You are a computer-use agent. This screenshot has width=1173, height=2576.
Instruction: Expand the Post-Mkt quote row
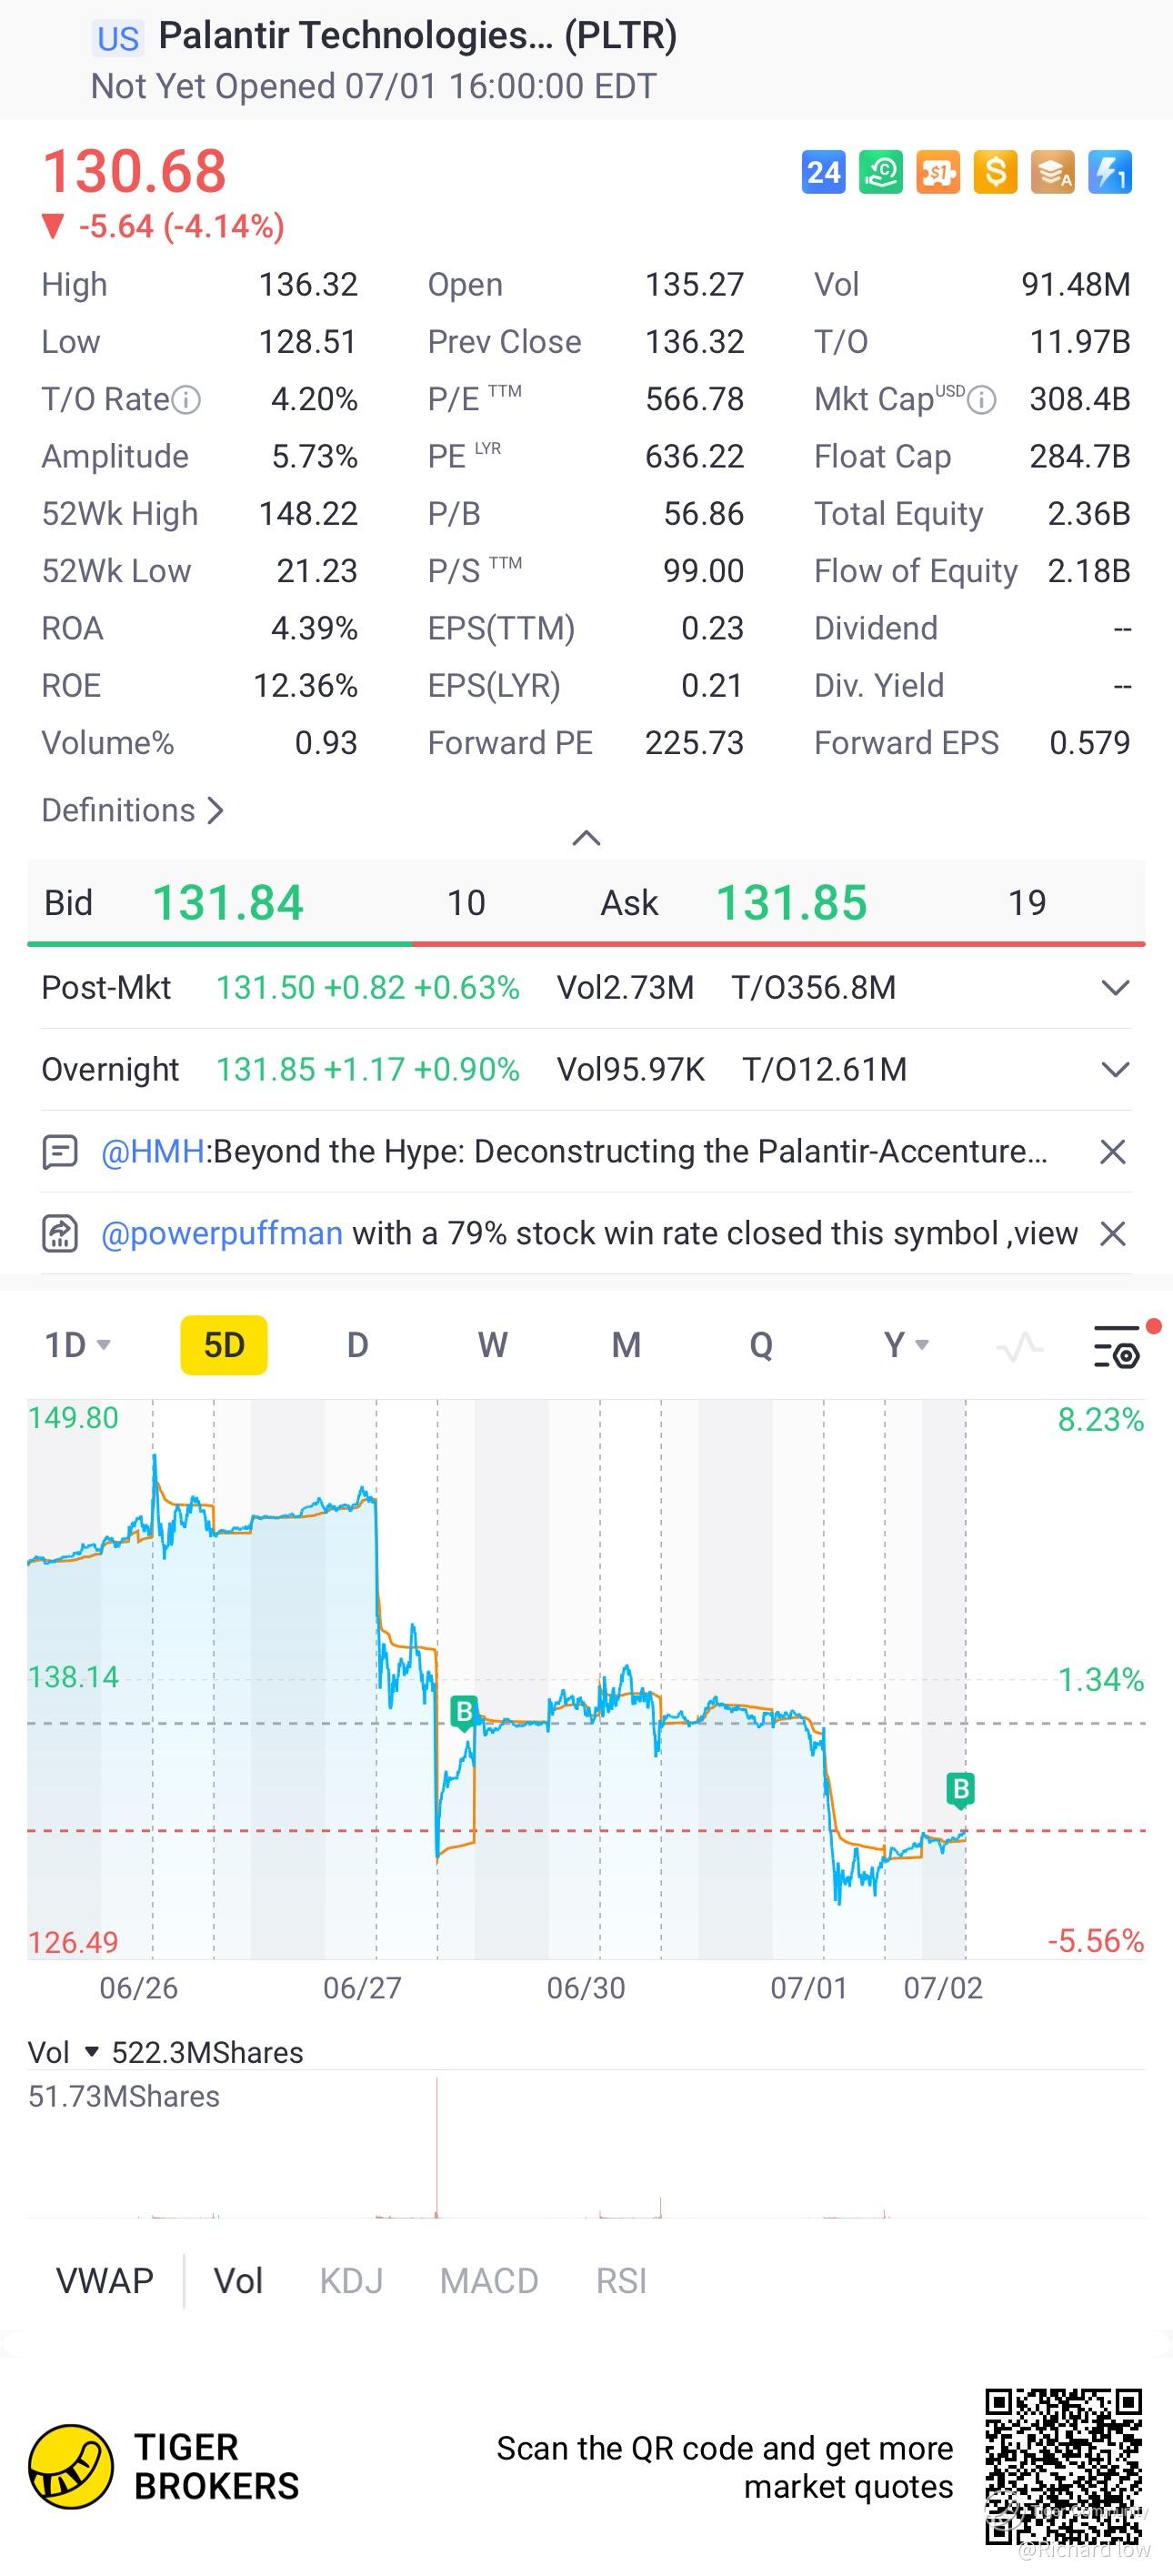click(x=1115, y=988)
